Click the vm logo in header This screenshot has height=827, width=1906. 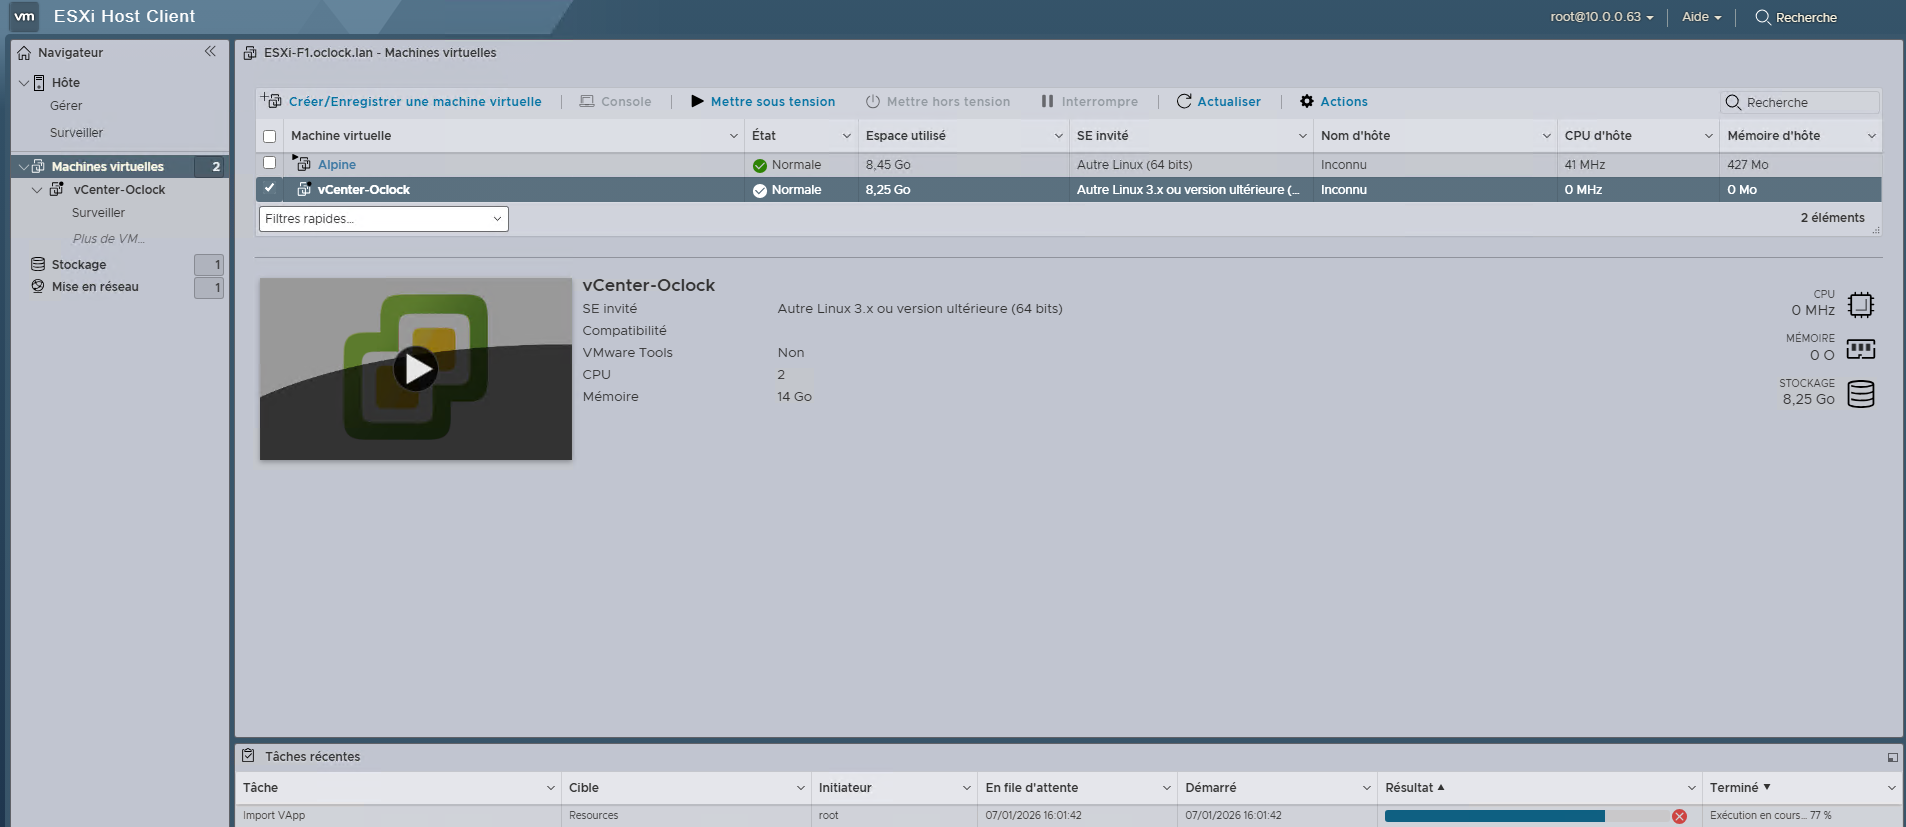tap(24, 16)
